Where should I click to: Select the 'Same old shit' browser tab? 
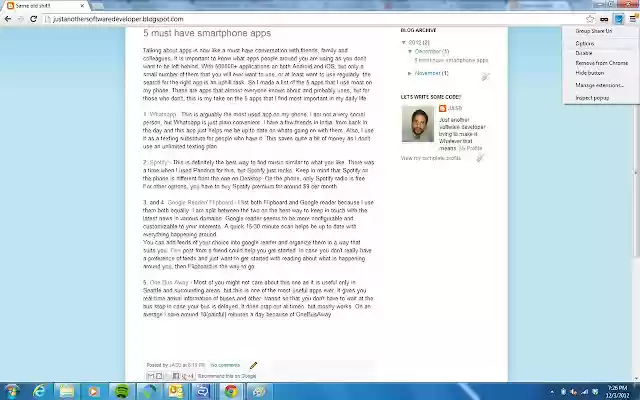point(45,6)
